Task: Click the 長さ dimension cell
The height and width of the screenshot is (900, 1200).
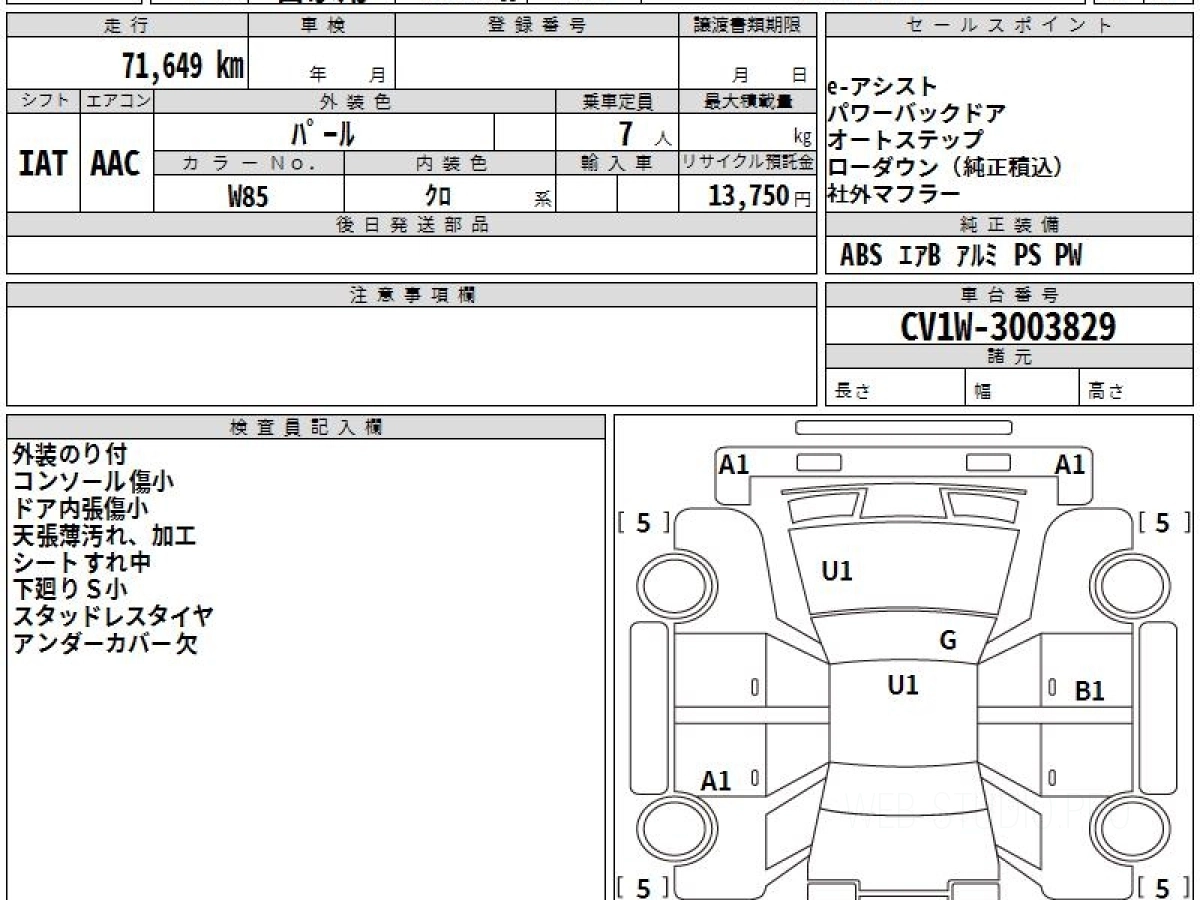Action: [x=896, y=388]
